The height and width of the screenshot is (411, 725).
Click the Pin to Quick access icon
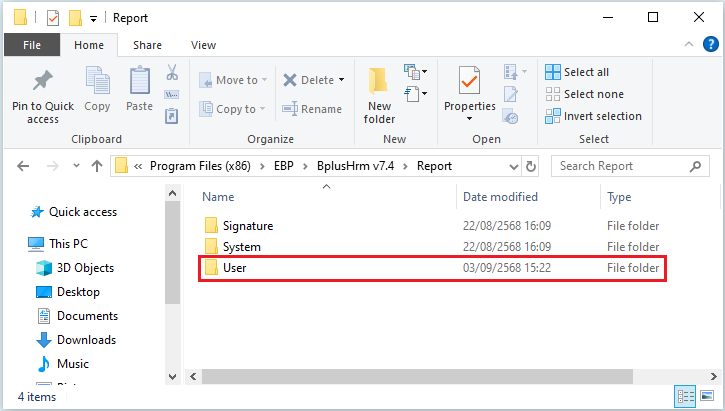tap(43, 81)
